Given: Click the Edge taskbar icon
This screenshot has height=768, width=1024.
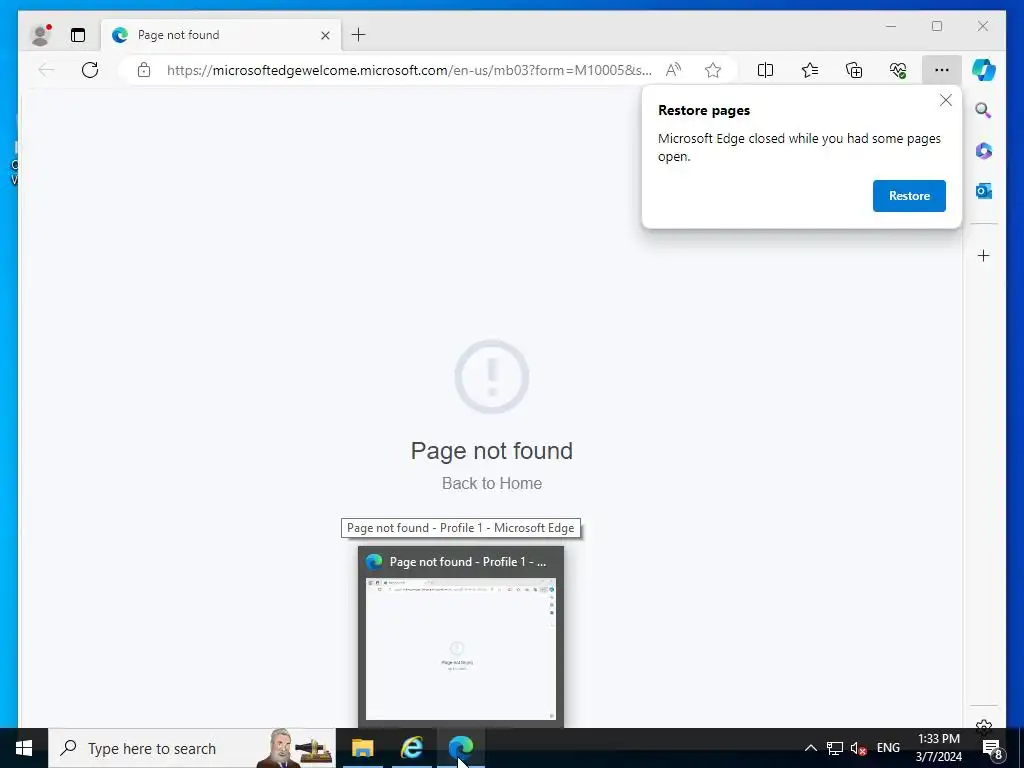Looking at the screenshot, I should click(x=461, y=748).
